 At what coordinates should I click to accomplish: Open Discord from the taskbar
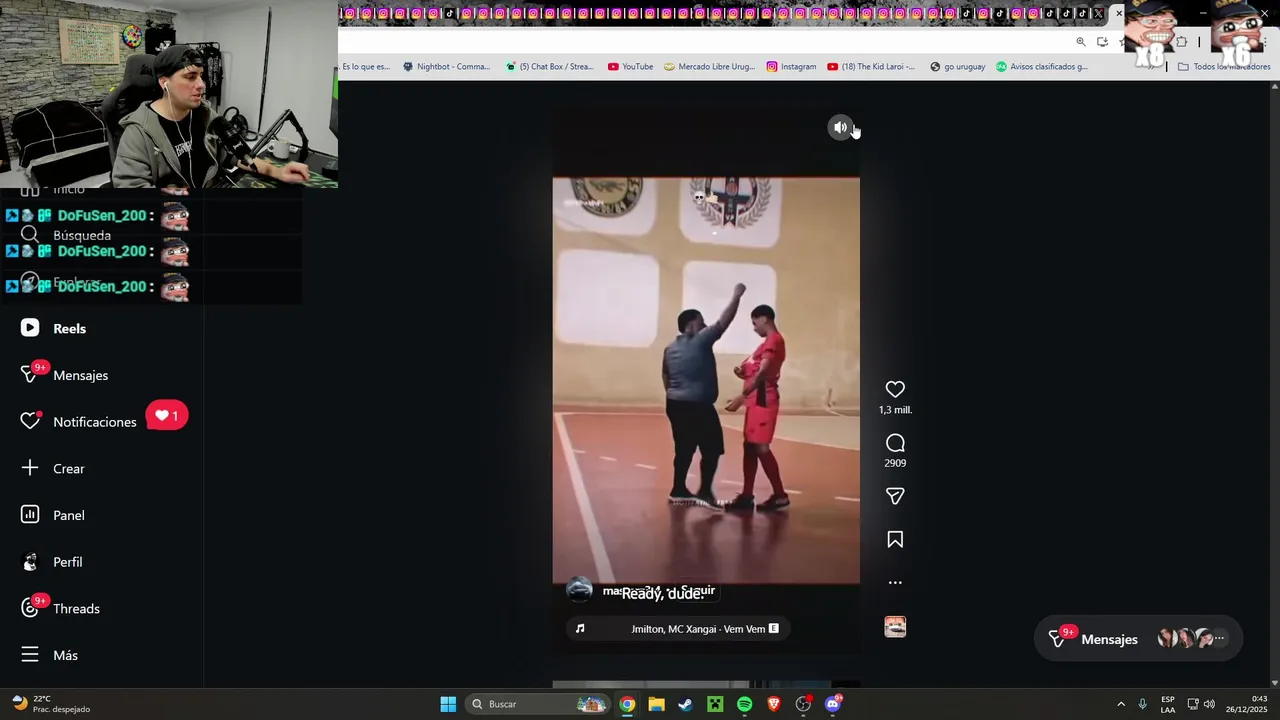click(833, 704)
